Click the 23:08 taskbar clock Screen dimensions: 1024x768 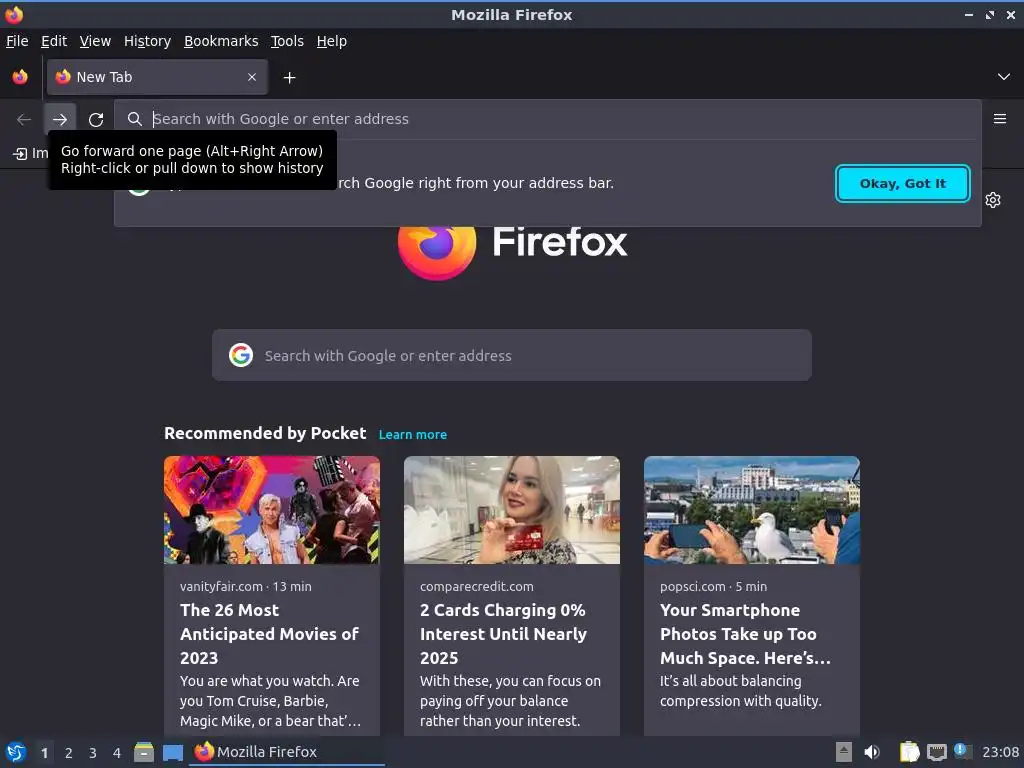[1000, 752]
